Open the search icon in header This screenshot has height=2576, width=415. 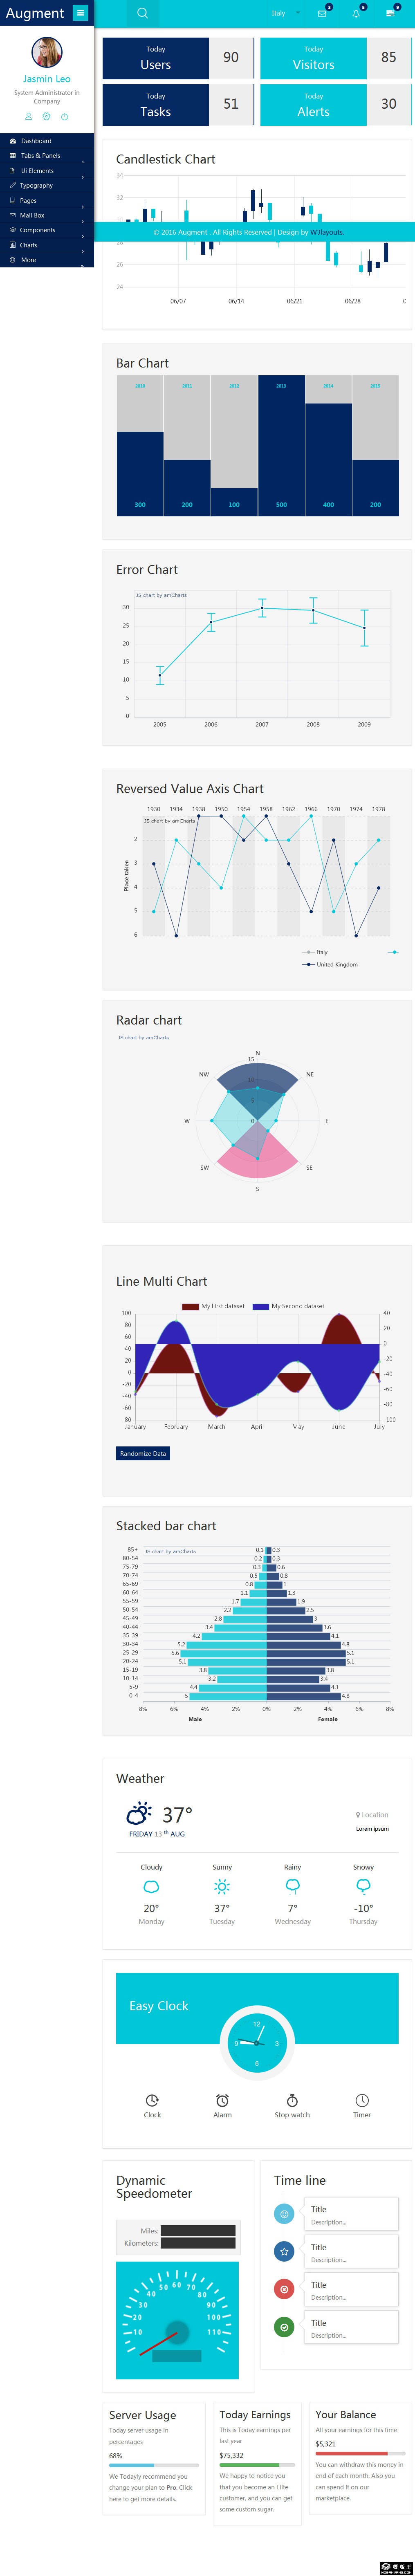tap(142, 13)
